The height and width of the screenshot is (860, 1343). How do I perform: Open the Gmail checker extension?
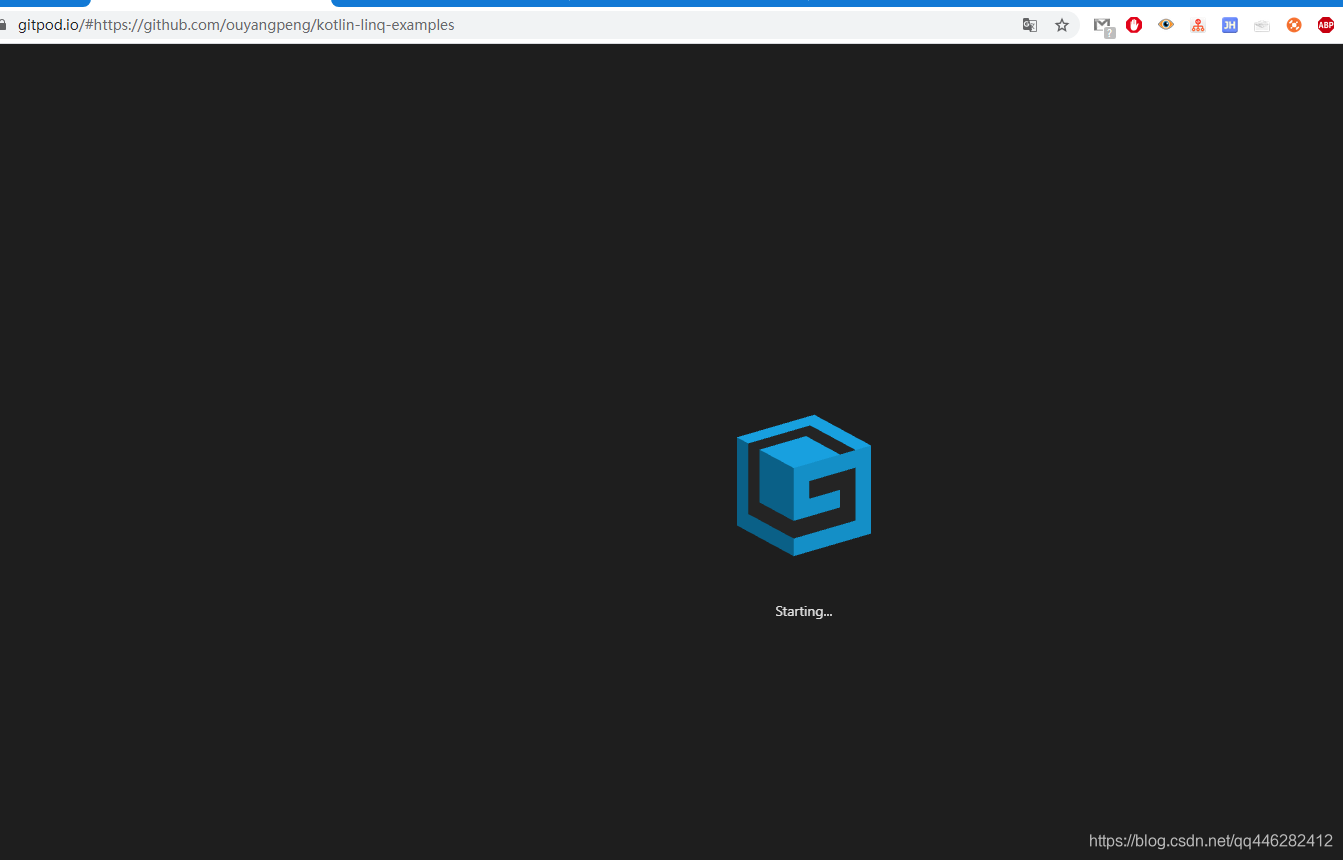click(1103, 26)
